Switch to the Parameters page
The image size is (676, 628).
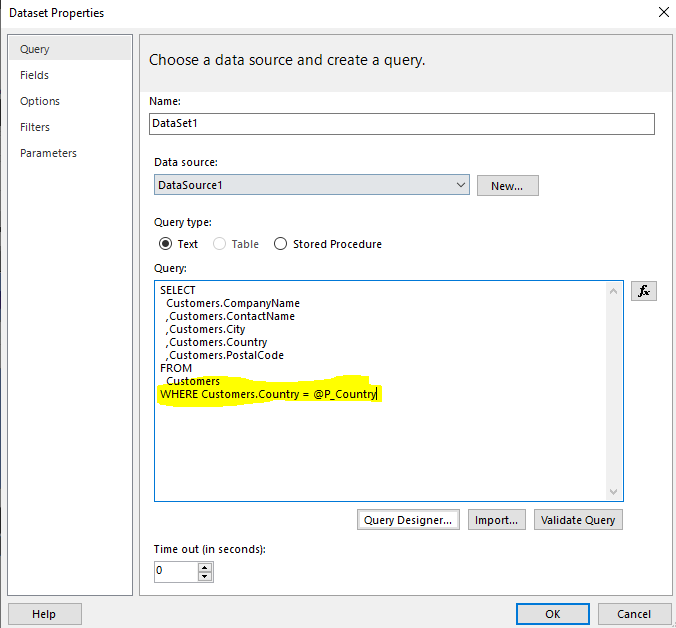48,153
